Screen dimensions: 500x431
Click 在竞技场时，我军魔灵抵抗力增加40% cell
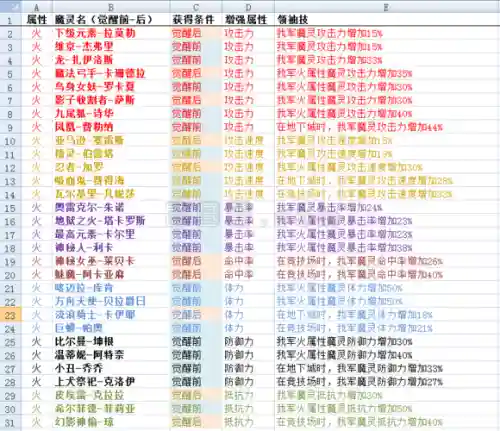(387, 423)
